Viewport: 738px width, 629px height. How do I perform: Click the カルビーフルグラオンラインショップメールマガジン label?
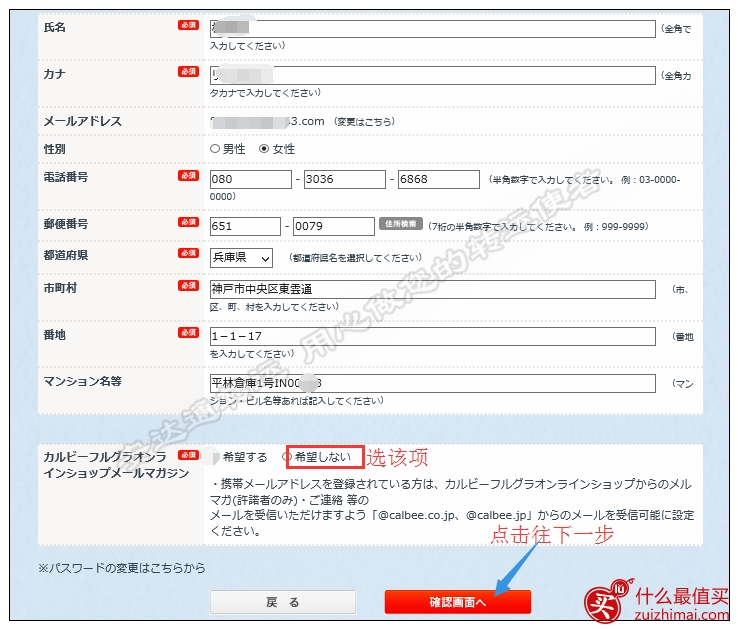point(116,465)
